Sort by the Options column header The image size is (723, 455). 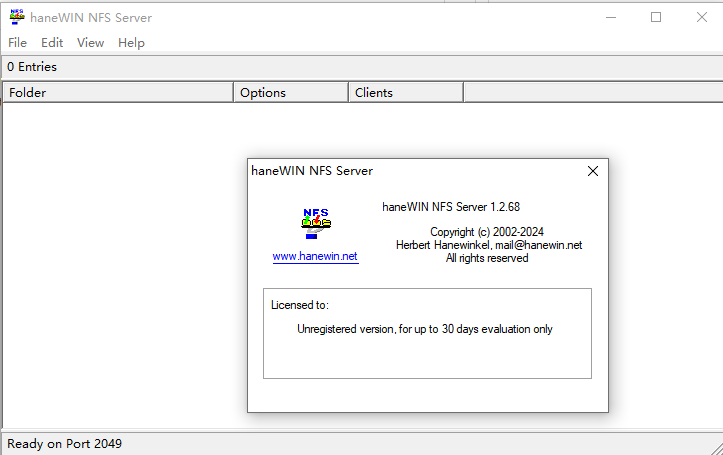tap(291, 93)
